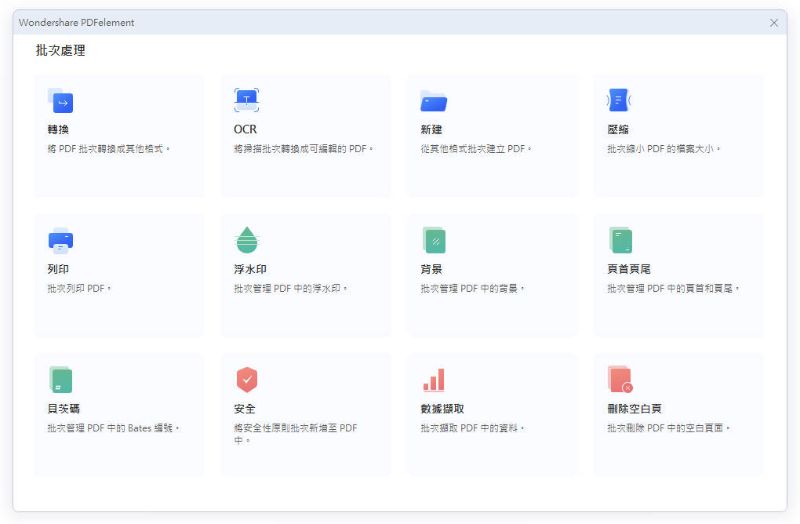Click description 批次縮小 PDF 的檔案大小
The image size is (800, 524).
click(664, 149)
